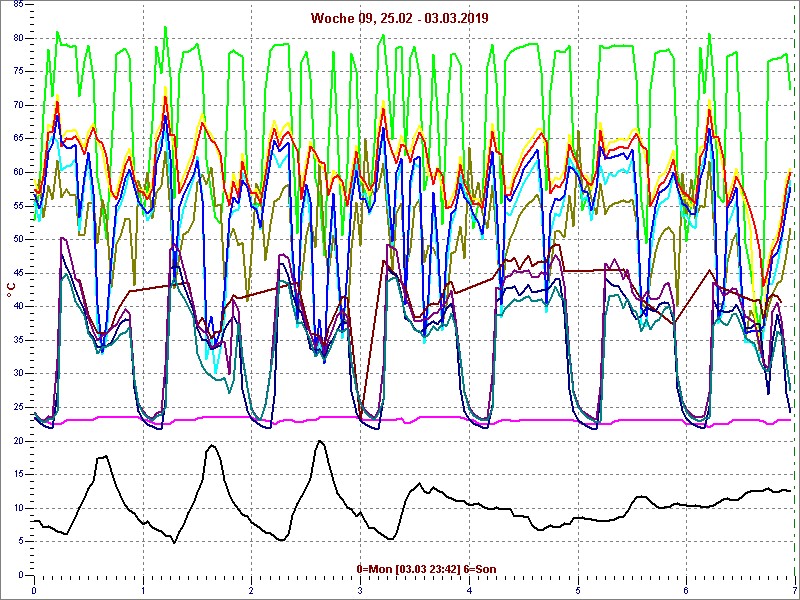Click the vertical axis value "65"
Viewport: 800px width, 600px height.
click(18, 139)
